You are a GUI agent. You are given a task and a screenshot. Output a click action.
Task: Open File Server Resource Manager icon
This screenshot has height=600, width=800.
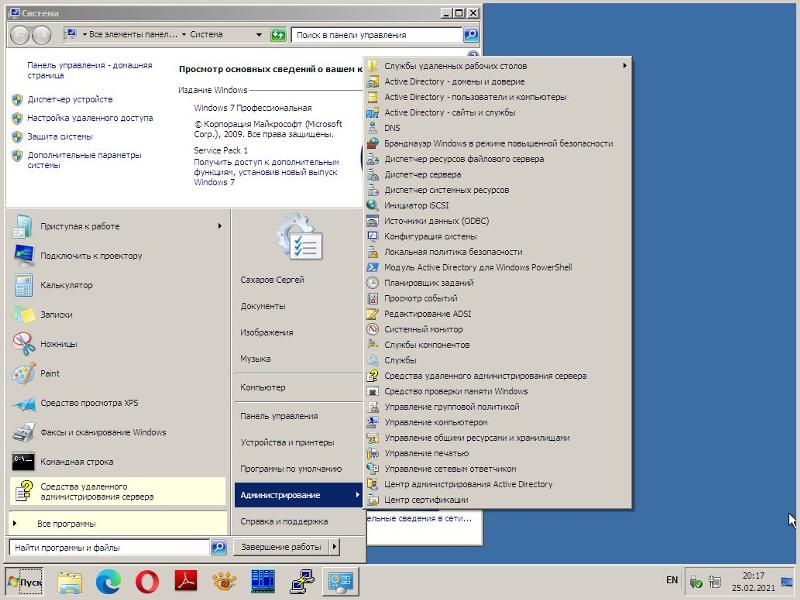373,159
